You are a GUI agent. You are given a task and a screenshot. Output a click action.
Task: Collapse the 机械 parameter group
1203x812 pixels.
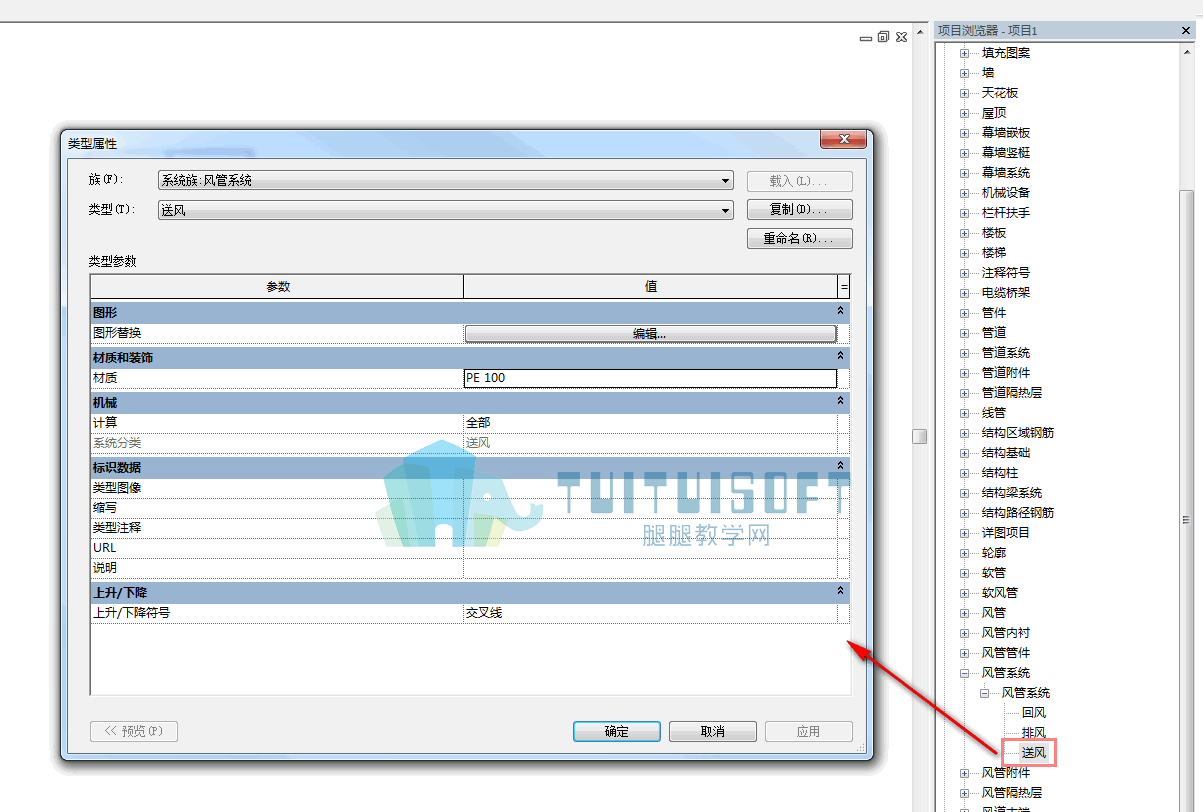[x=841, y=402]
